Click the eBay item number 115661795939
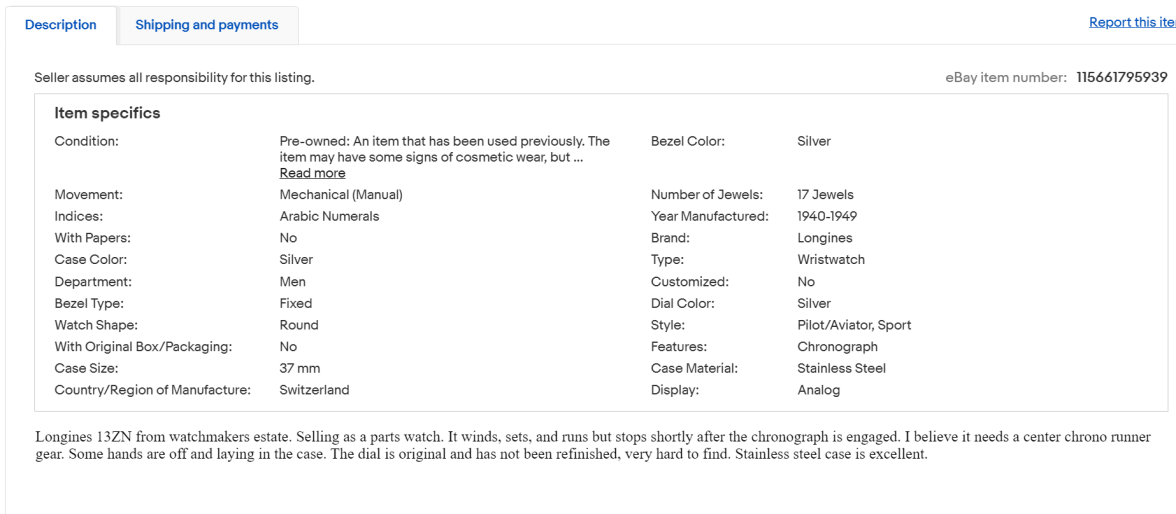This screenshot has width=1176, height=514. pyautogui.click(x=1121, y=77)
